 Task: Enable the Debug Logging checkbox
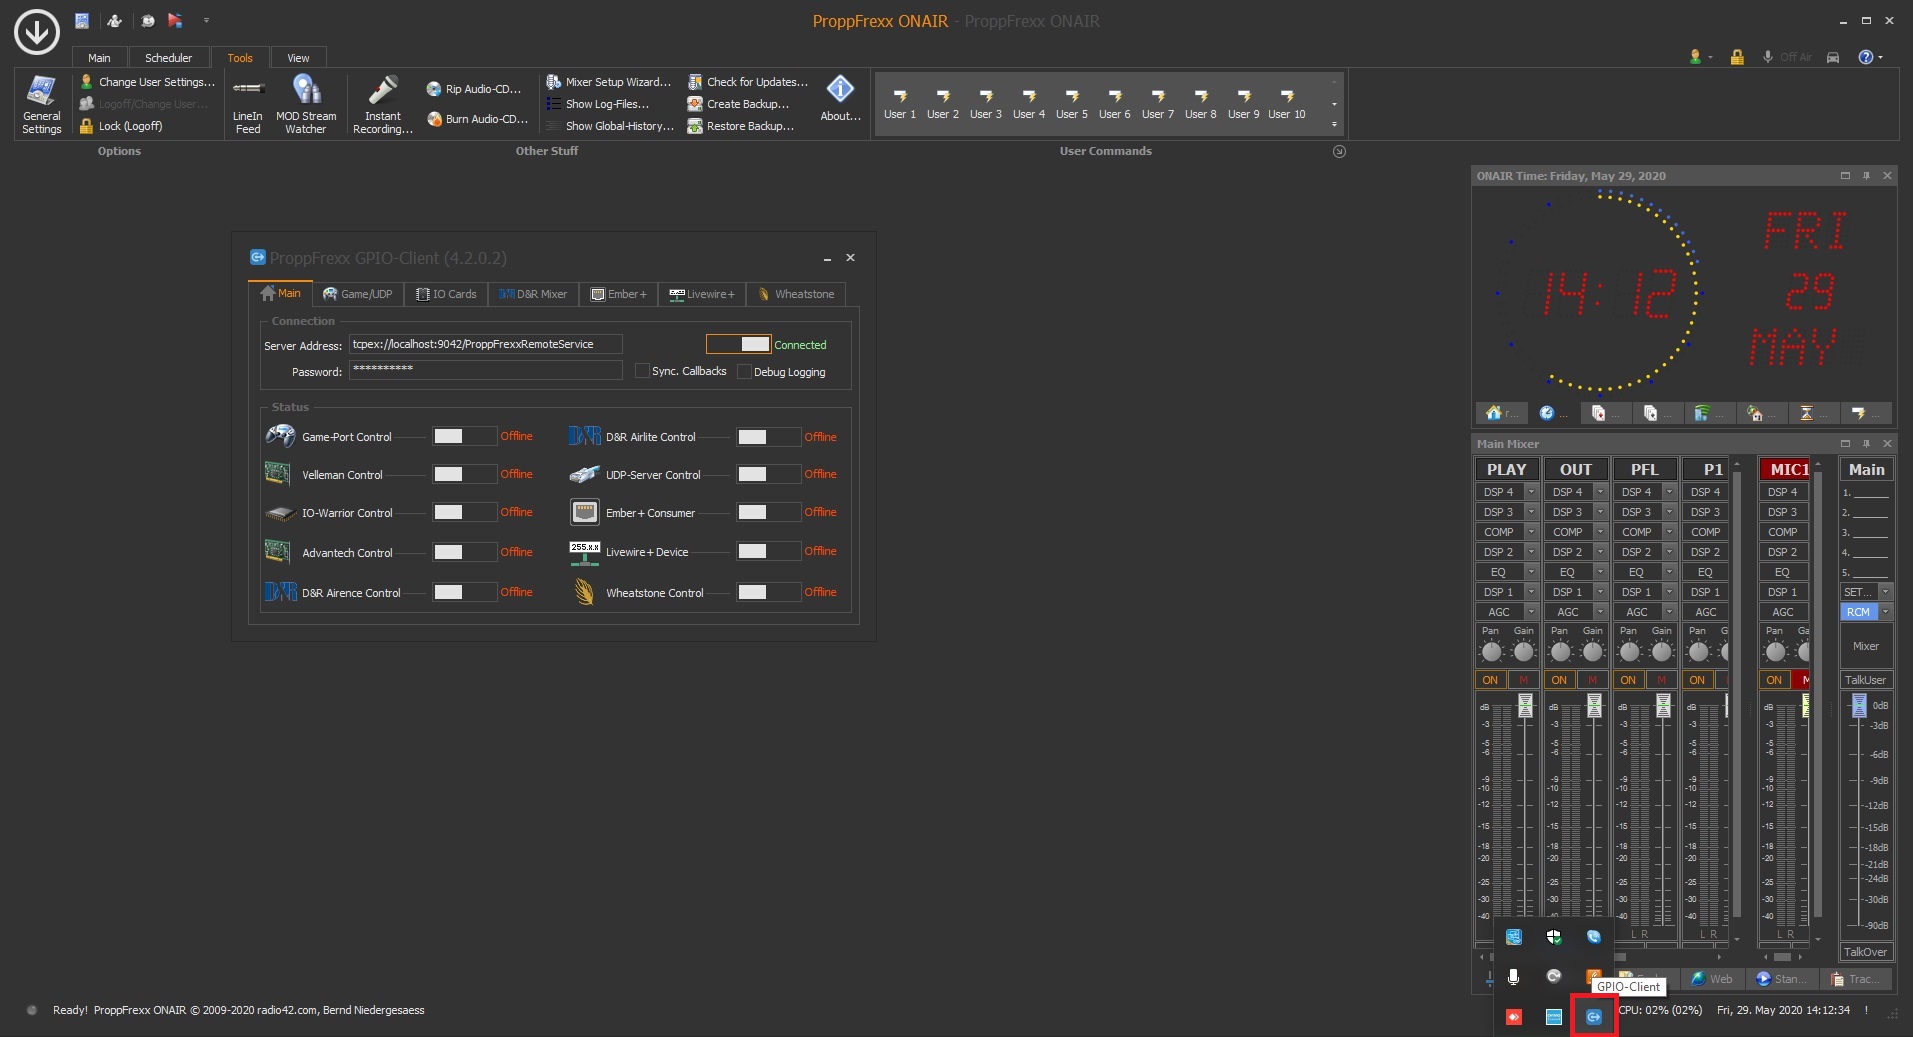click(x=744, y=372)
